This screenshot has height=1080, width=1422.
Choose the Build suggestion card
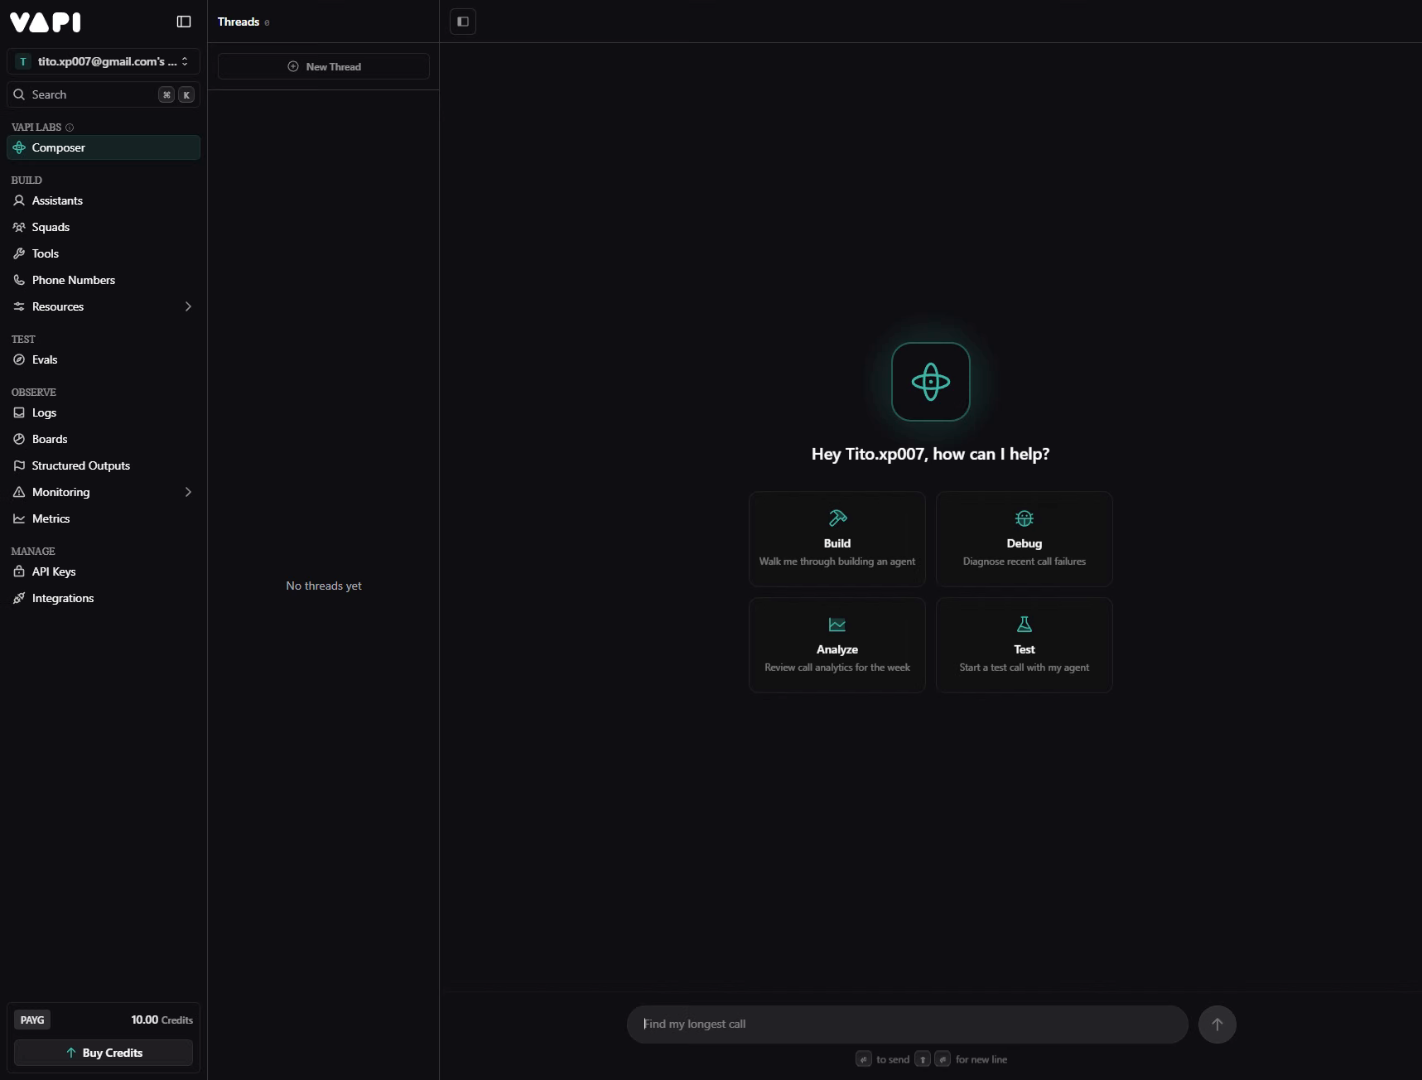(837, 539)
